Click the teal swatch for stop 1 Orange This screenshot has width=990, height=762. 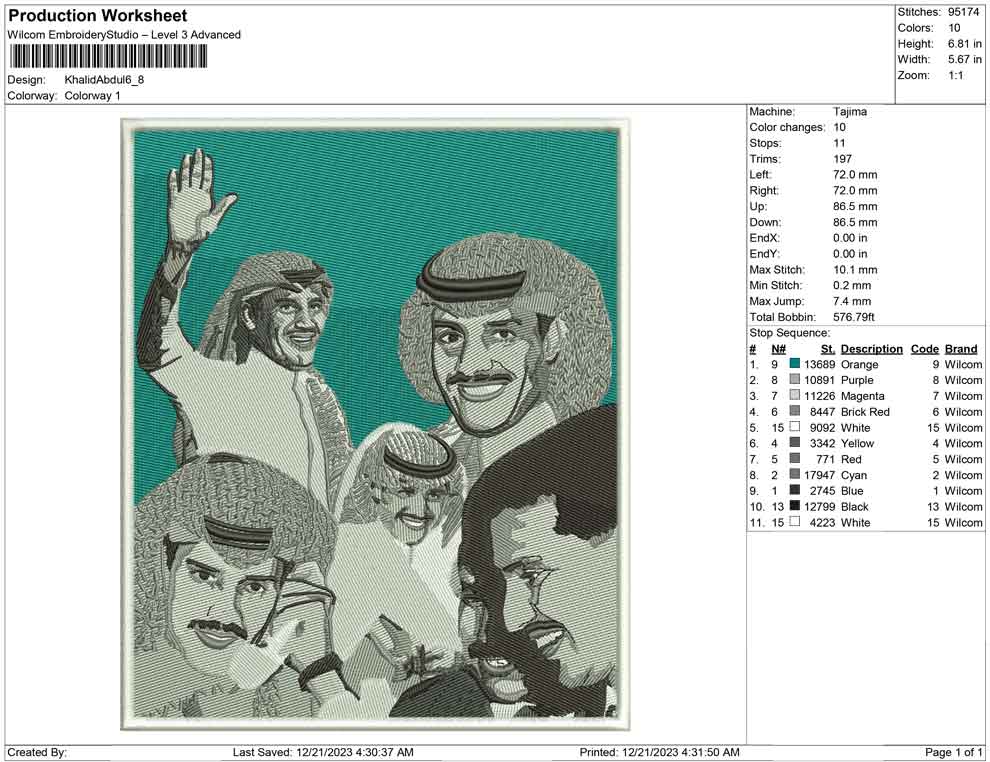[x=794, y=365]
